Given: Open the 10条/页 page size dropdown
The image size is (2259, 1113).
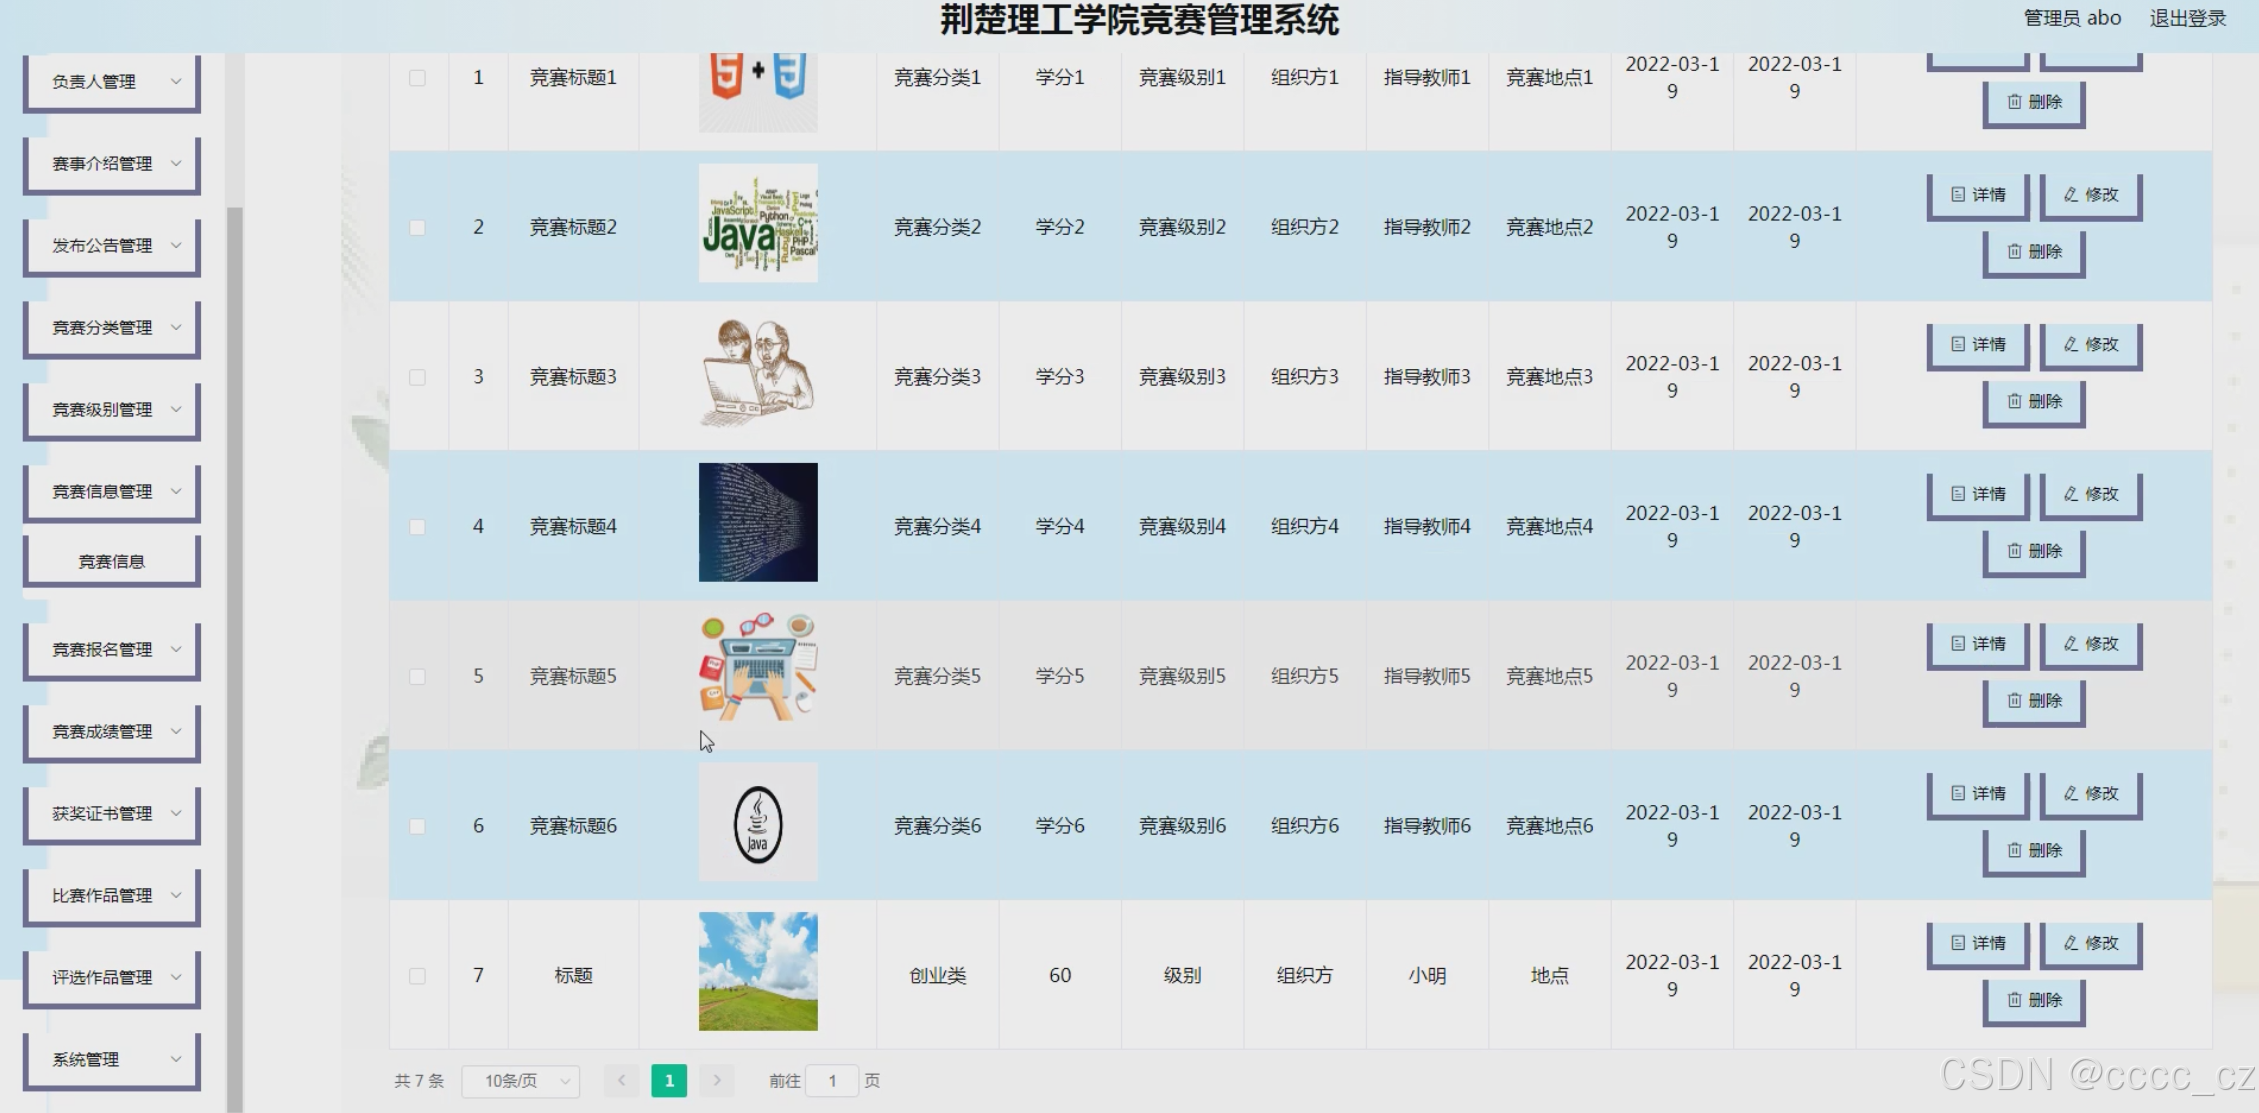Looking at the screenshot, I should pyautogui.click(x=521, y=1081).
